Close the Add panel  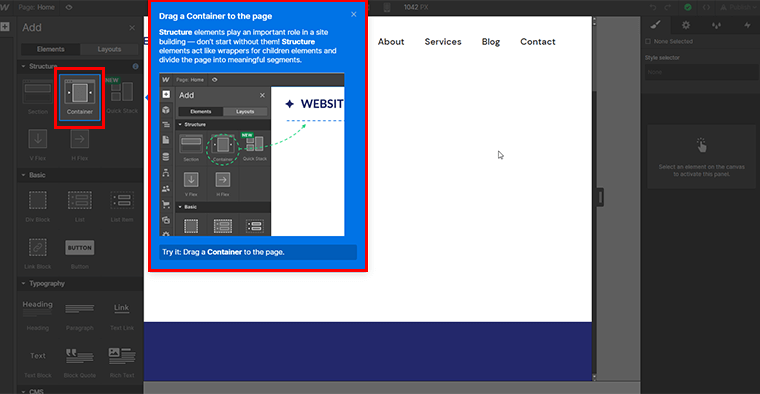pos(132,28)
